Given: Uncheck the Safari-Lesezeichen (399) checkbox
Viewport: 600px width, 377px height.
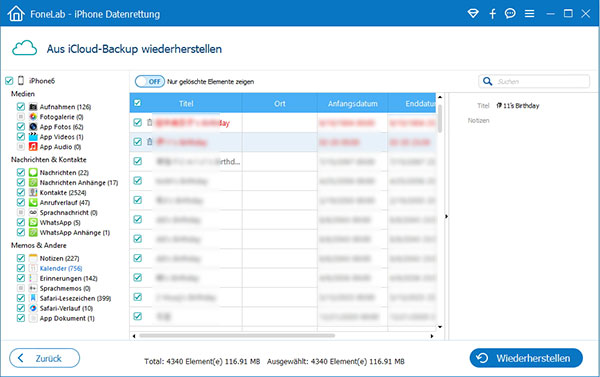Looking at the screenshot, I should pyautogui.click(x=21, y=298).
